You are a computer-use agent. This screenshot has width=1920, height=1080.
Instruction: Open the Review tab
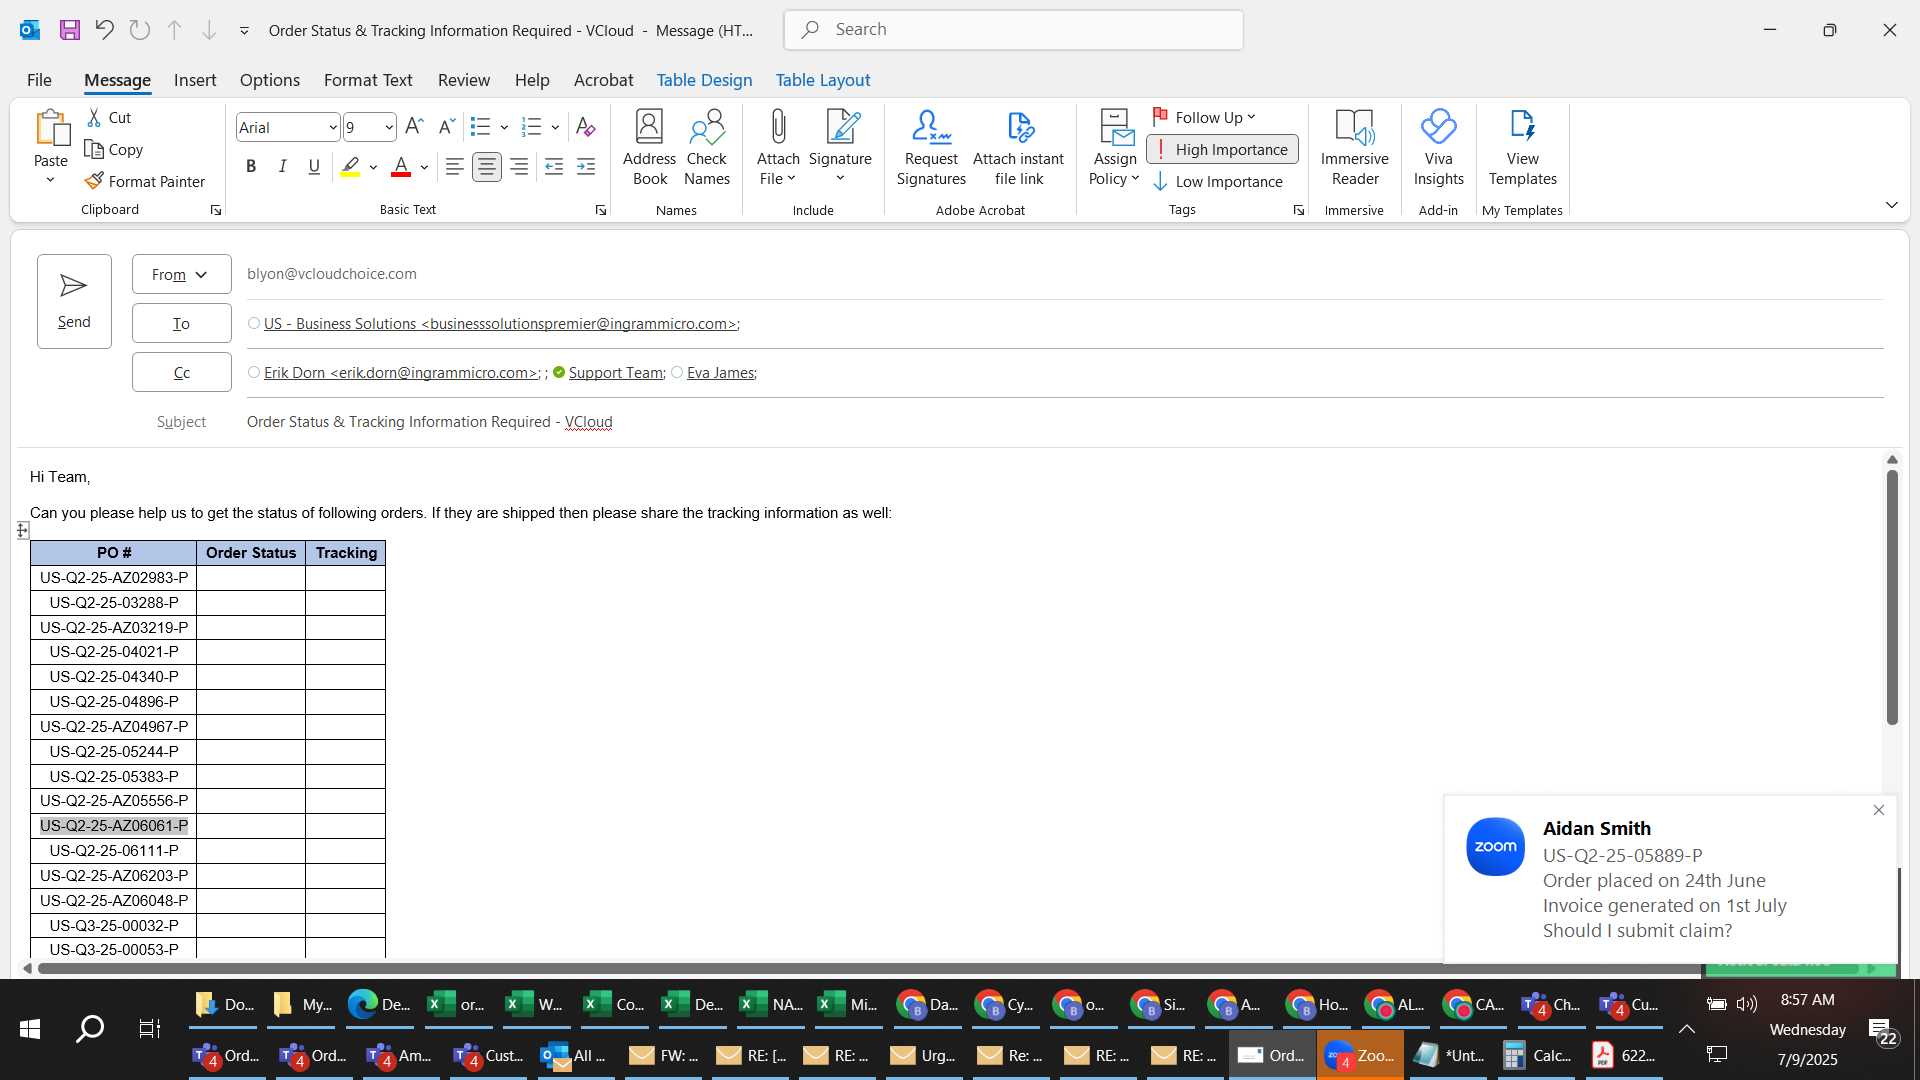point(464,80)
